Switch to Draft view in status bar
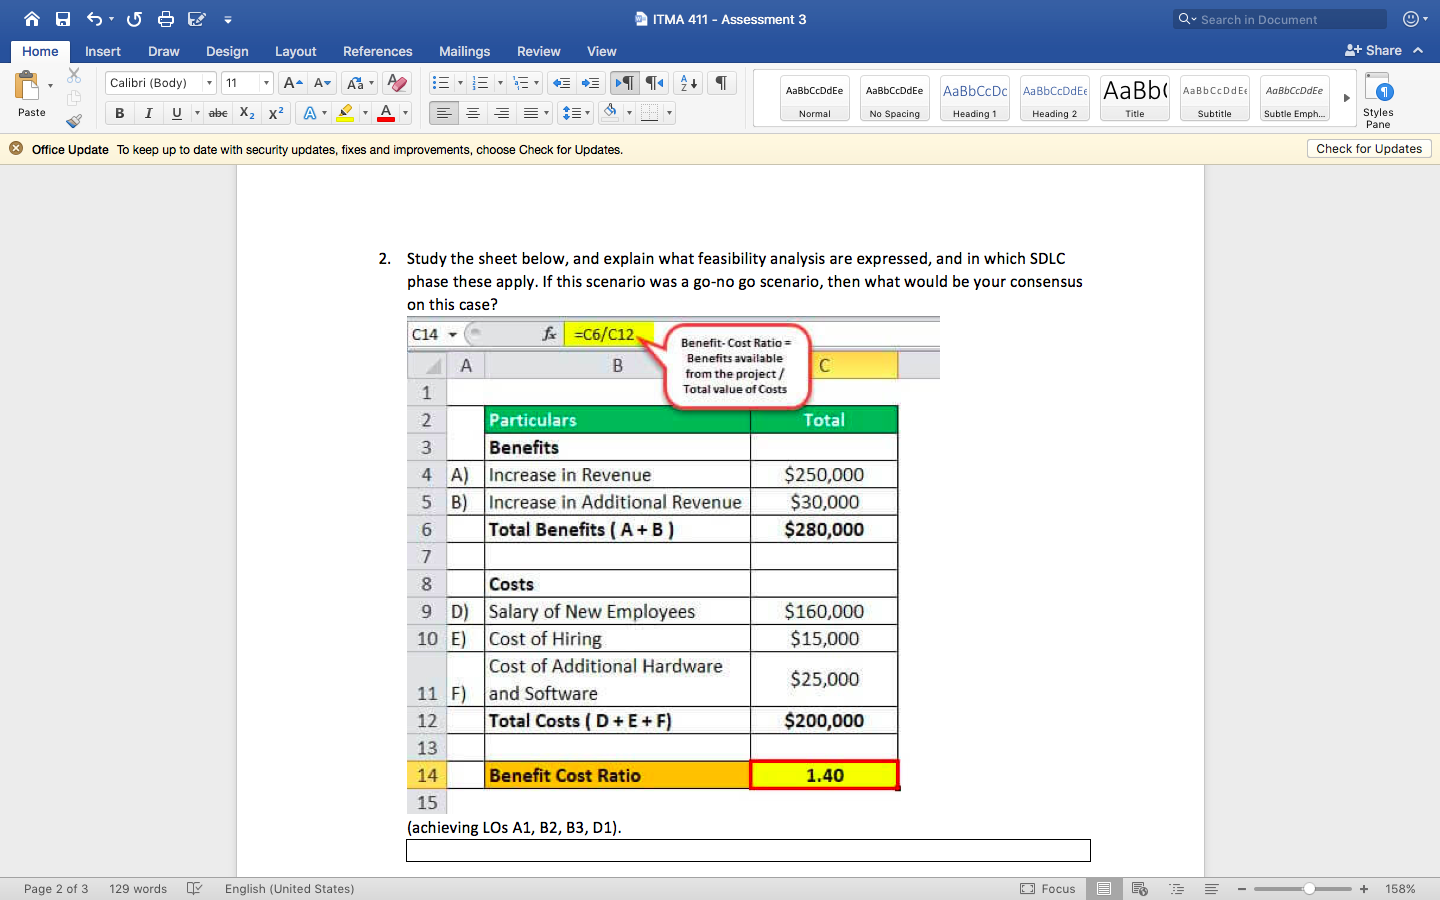This screenshot has width=1440, height=900. click(1211, 888)
